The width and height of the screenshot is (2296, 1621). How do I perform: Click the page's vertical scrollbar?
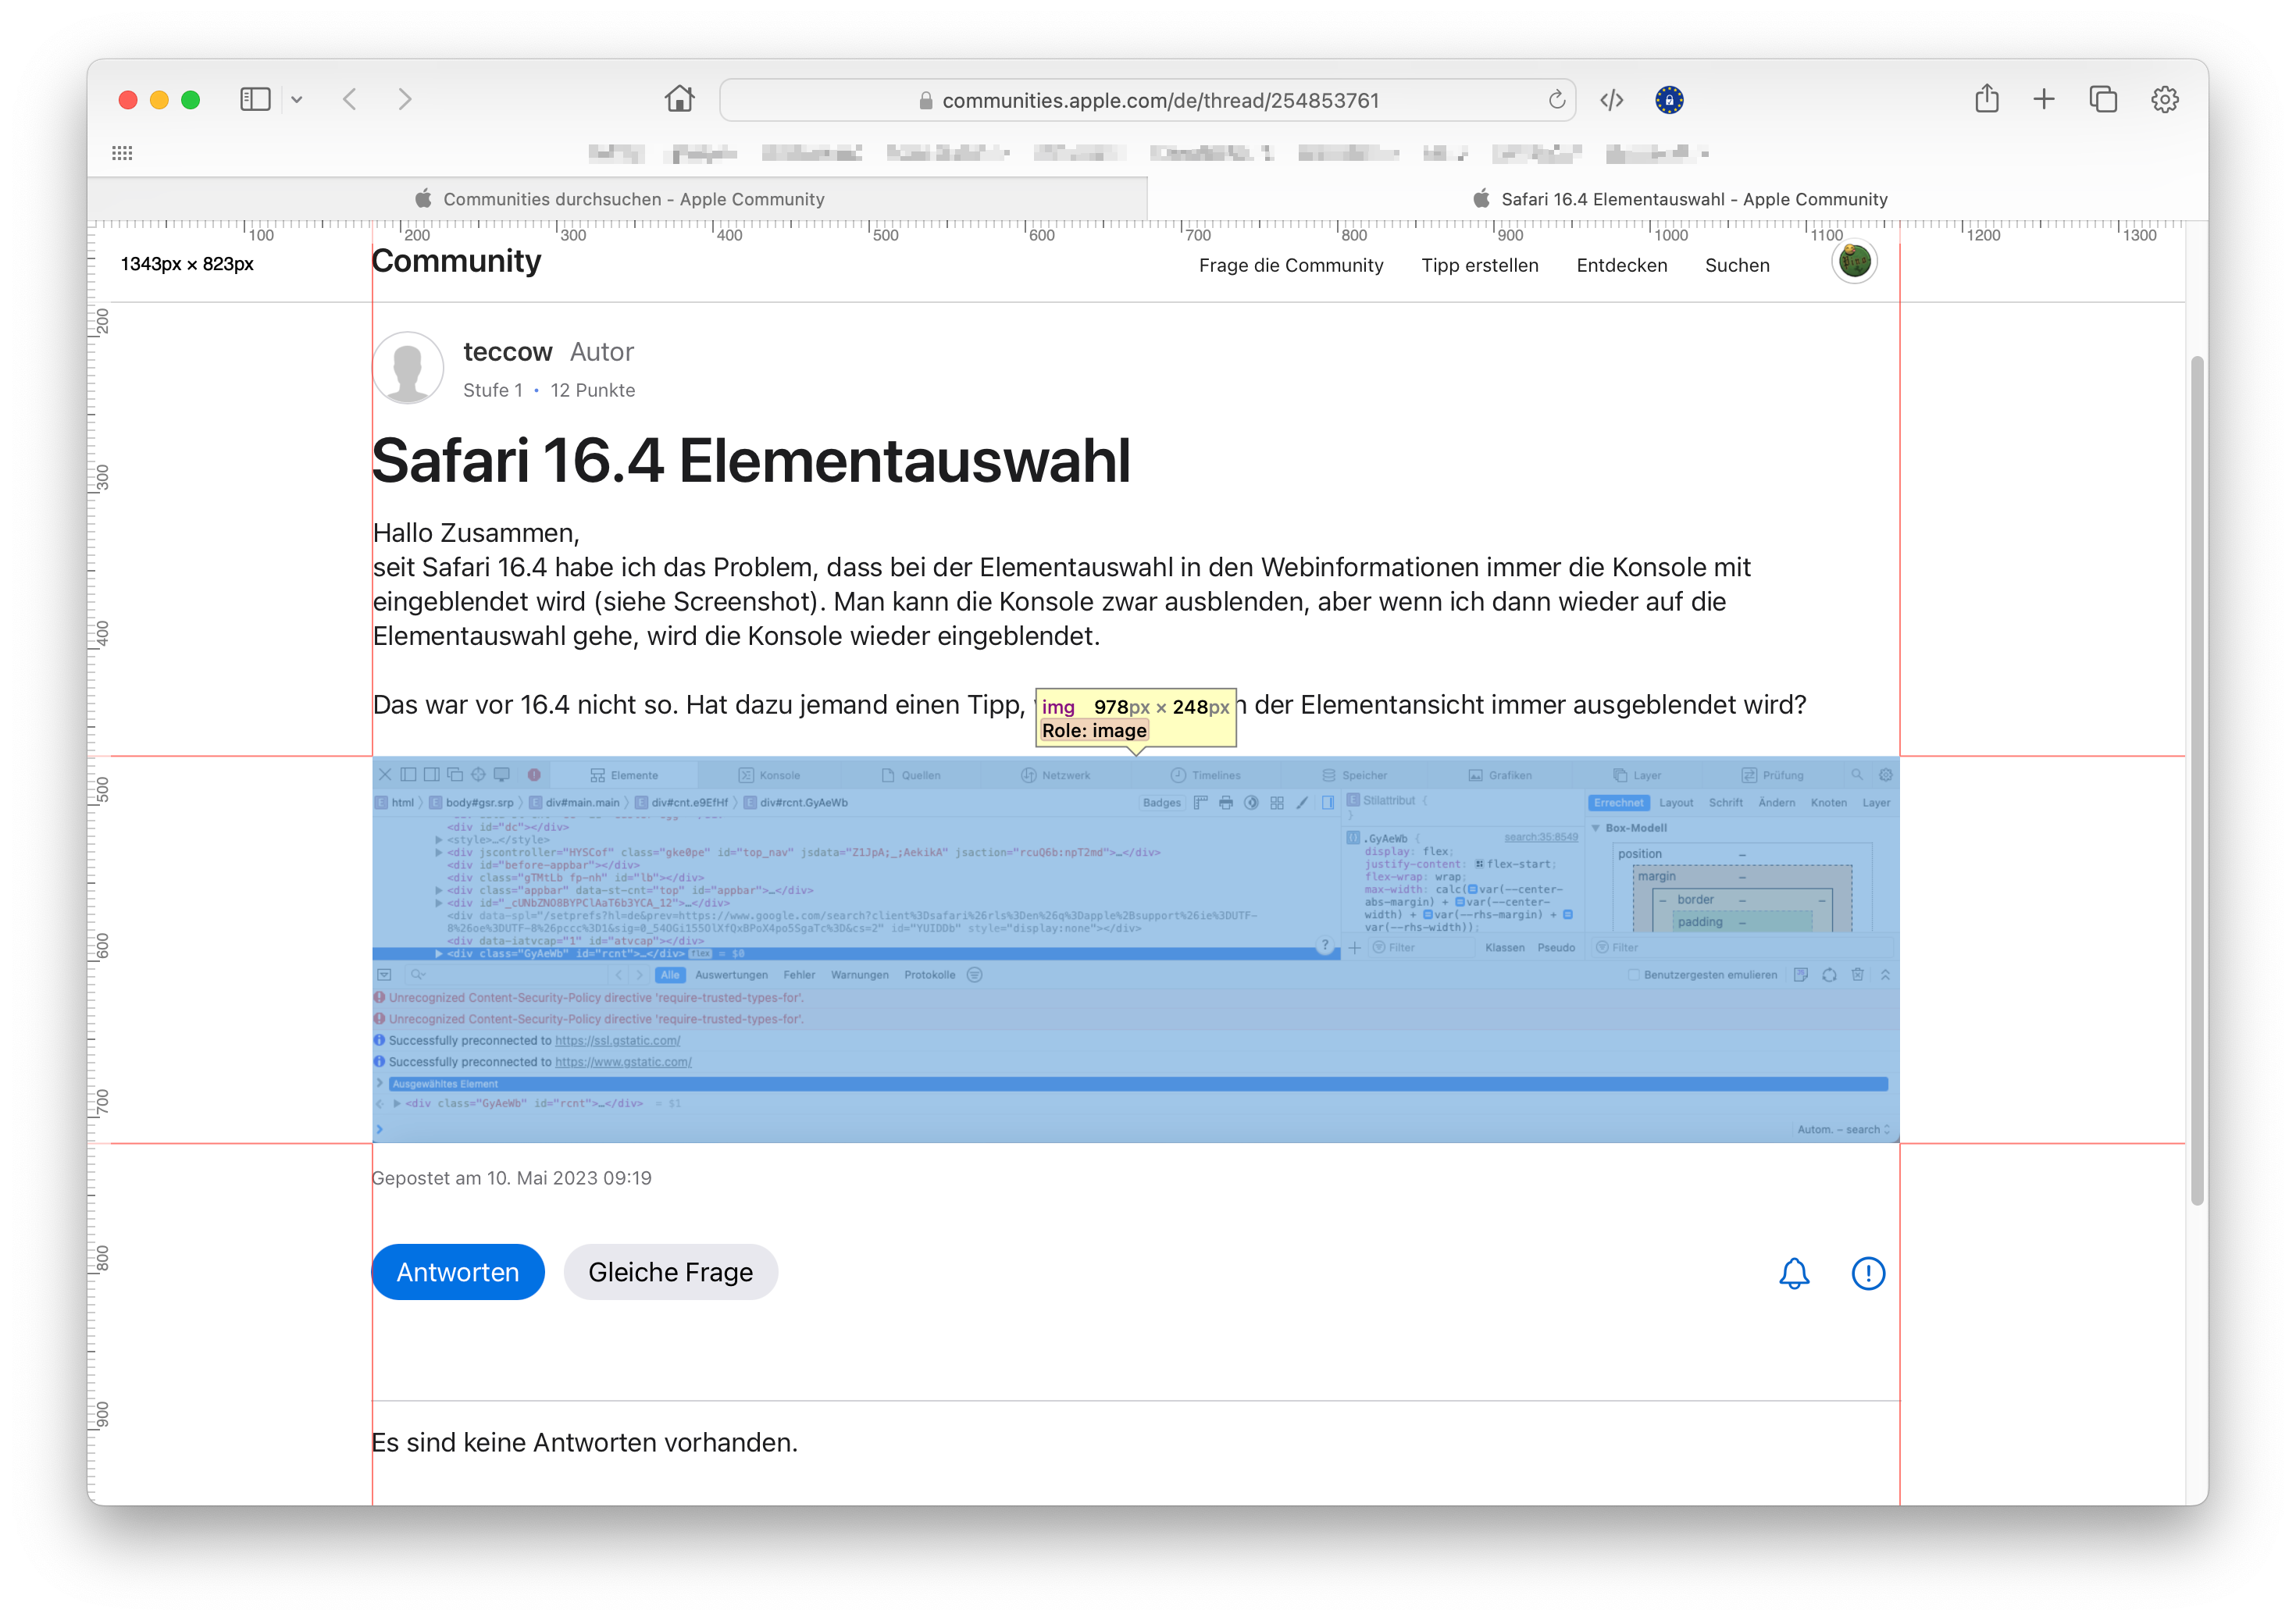coord(2196,780)
